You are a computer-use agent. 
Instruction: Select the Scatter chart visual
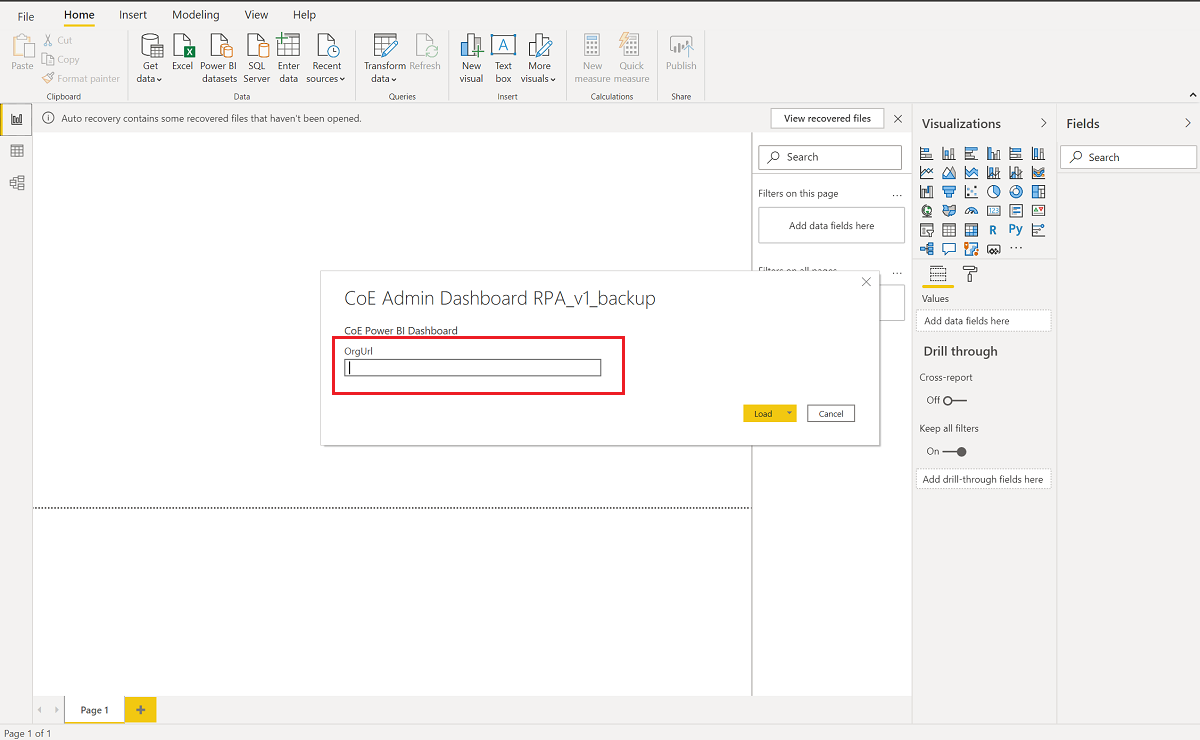click(971, 191)
